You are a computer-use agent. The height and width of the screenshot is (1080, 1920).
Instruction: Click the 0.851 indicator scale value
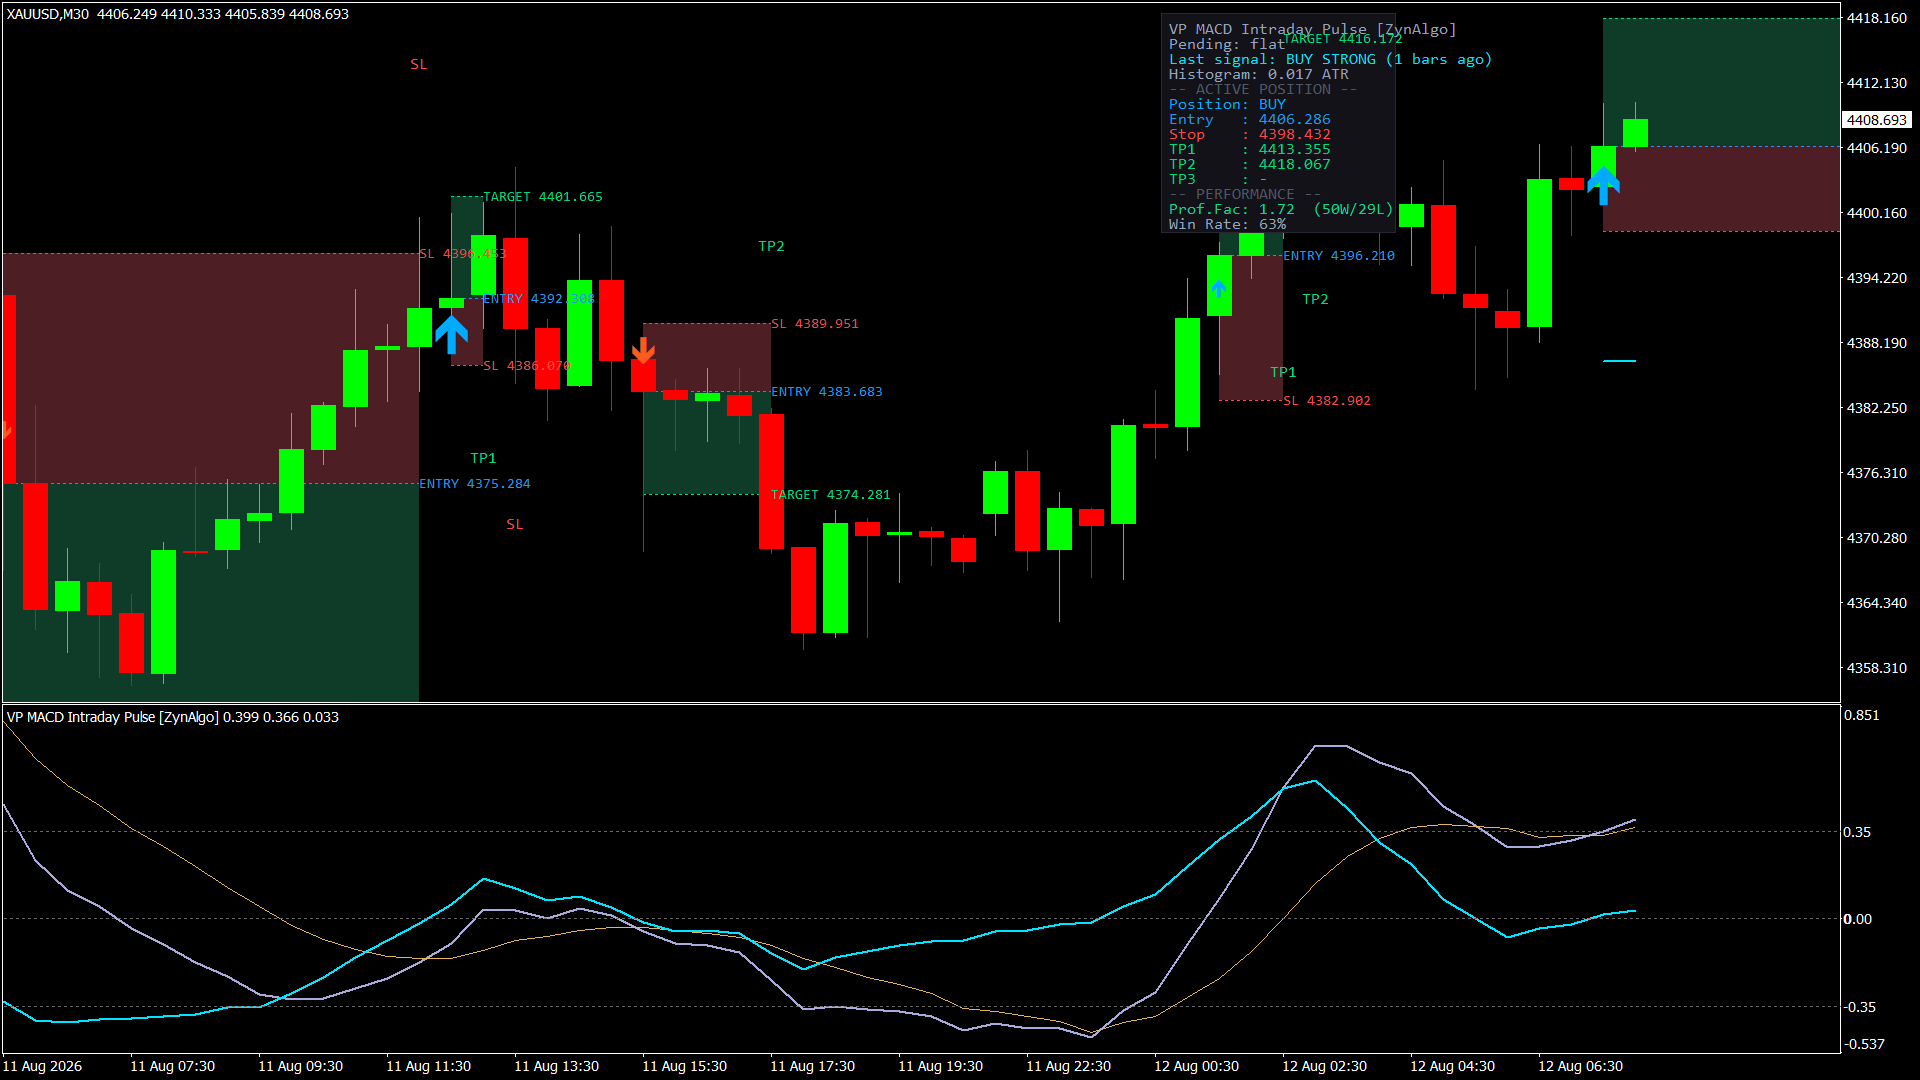(x=1861, y=716)
